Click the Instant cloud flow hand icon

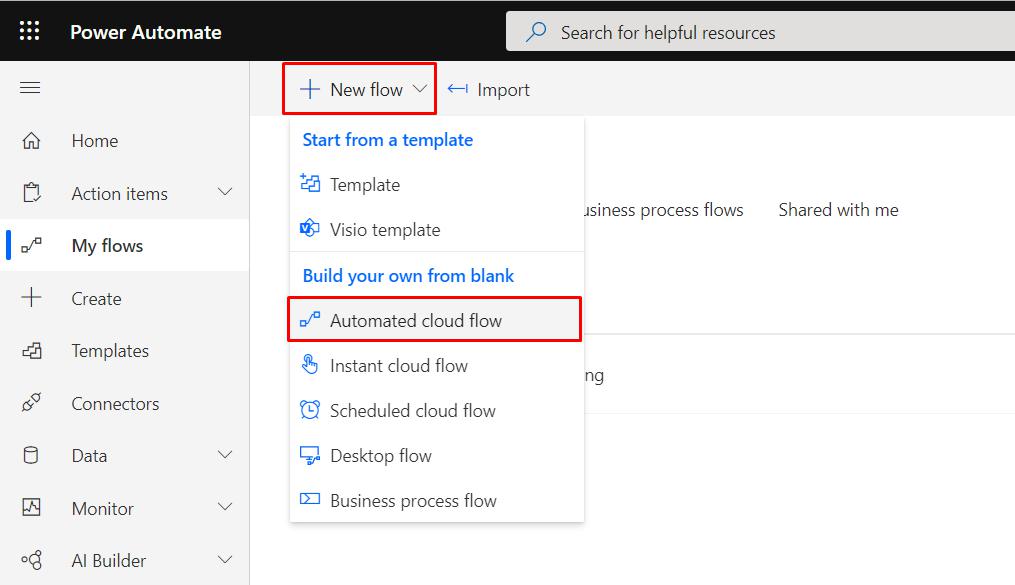310,364
